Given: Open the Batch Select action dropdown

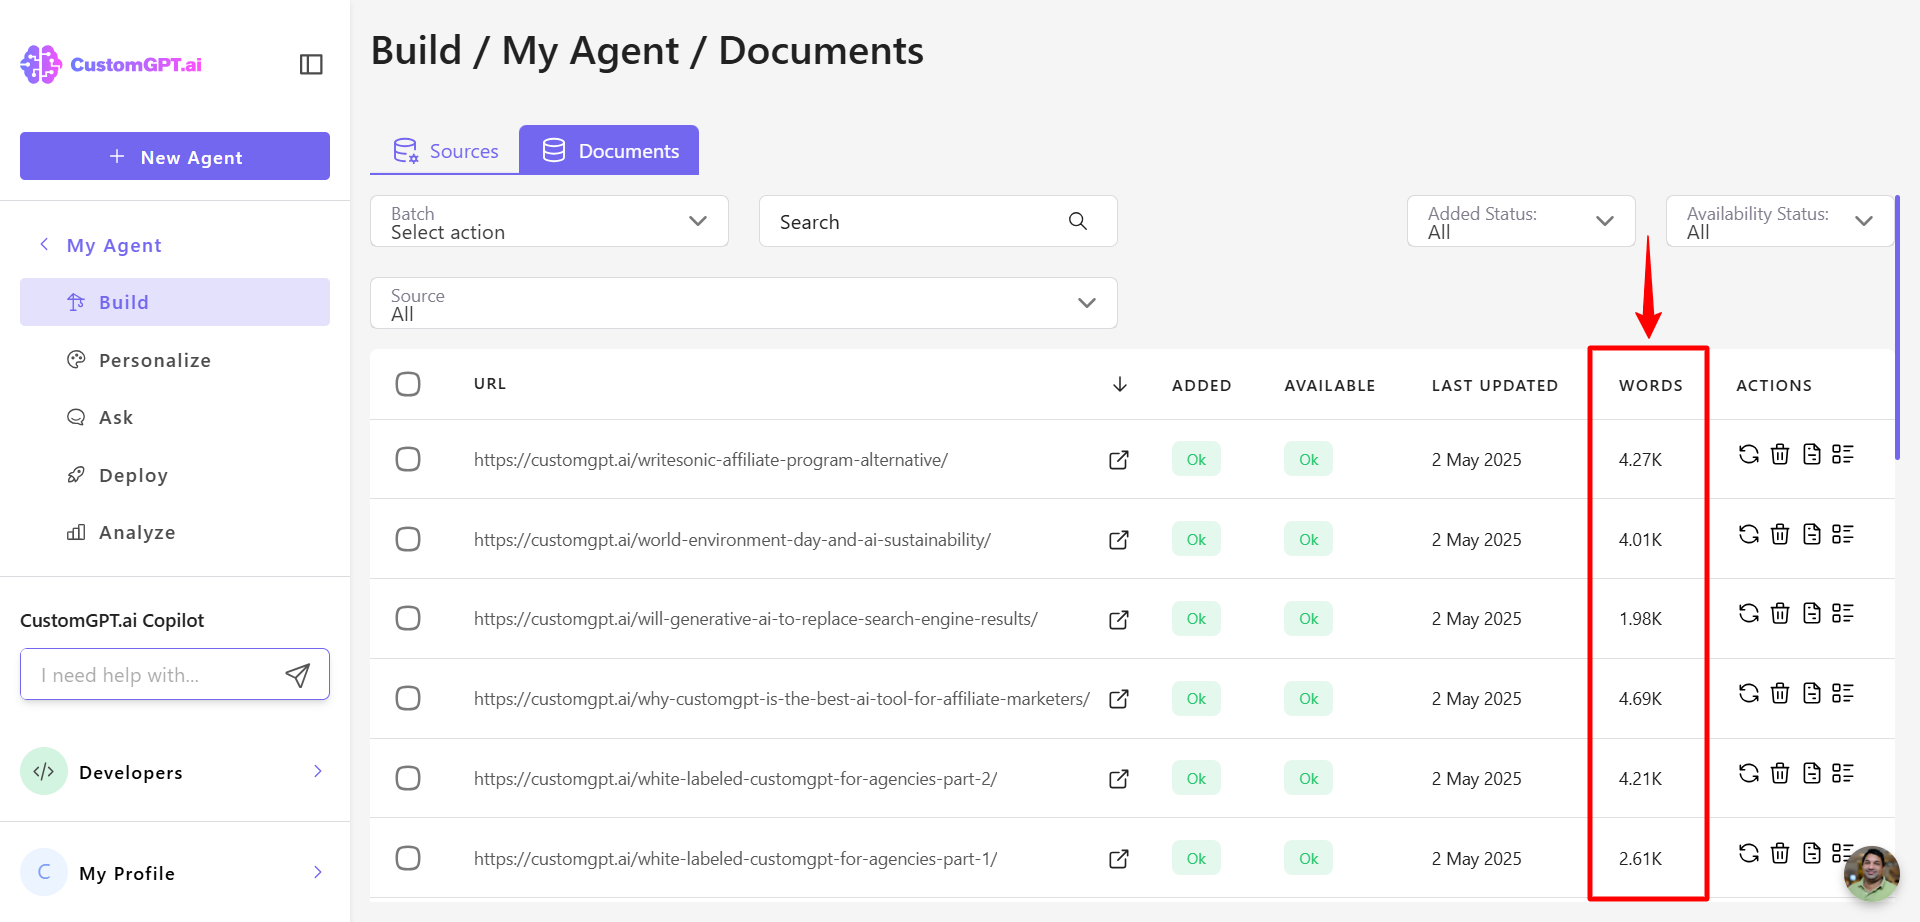Looking at the screenshot, I should click(549, 221).
